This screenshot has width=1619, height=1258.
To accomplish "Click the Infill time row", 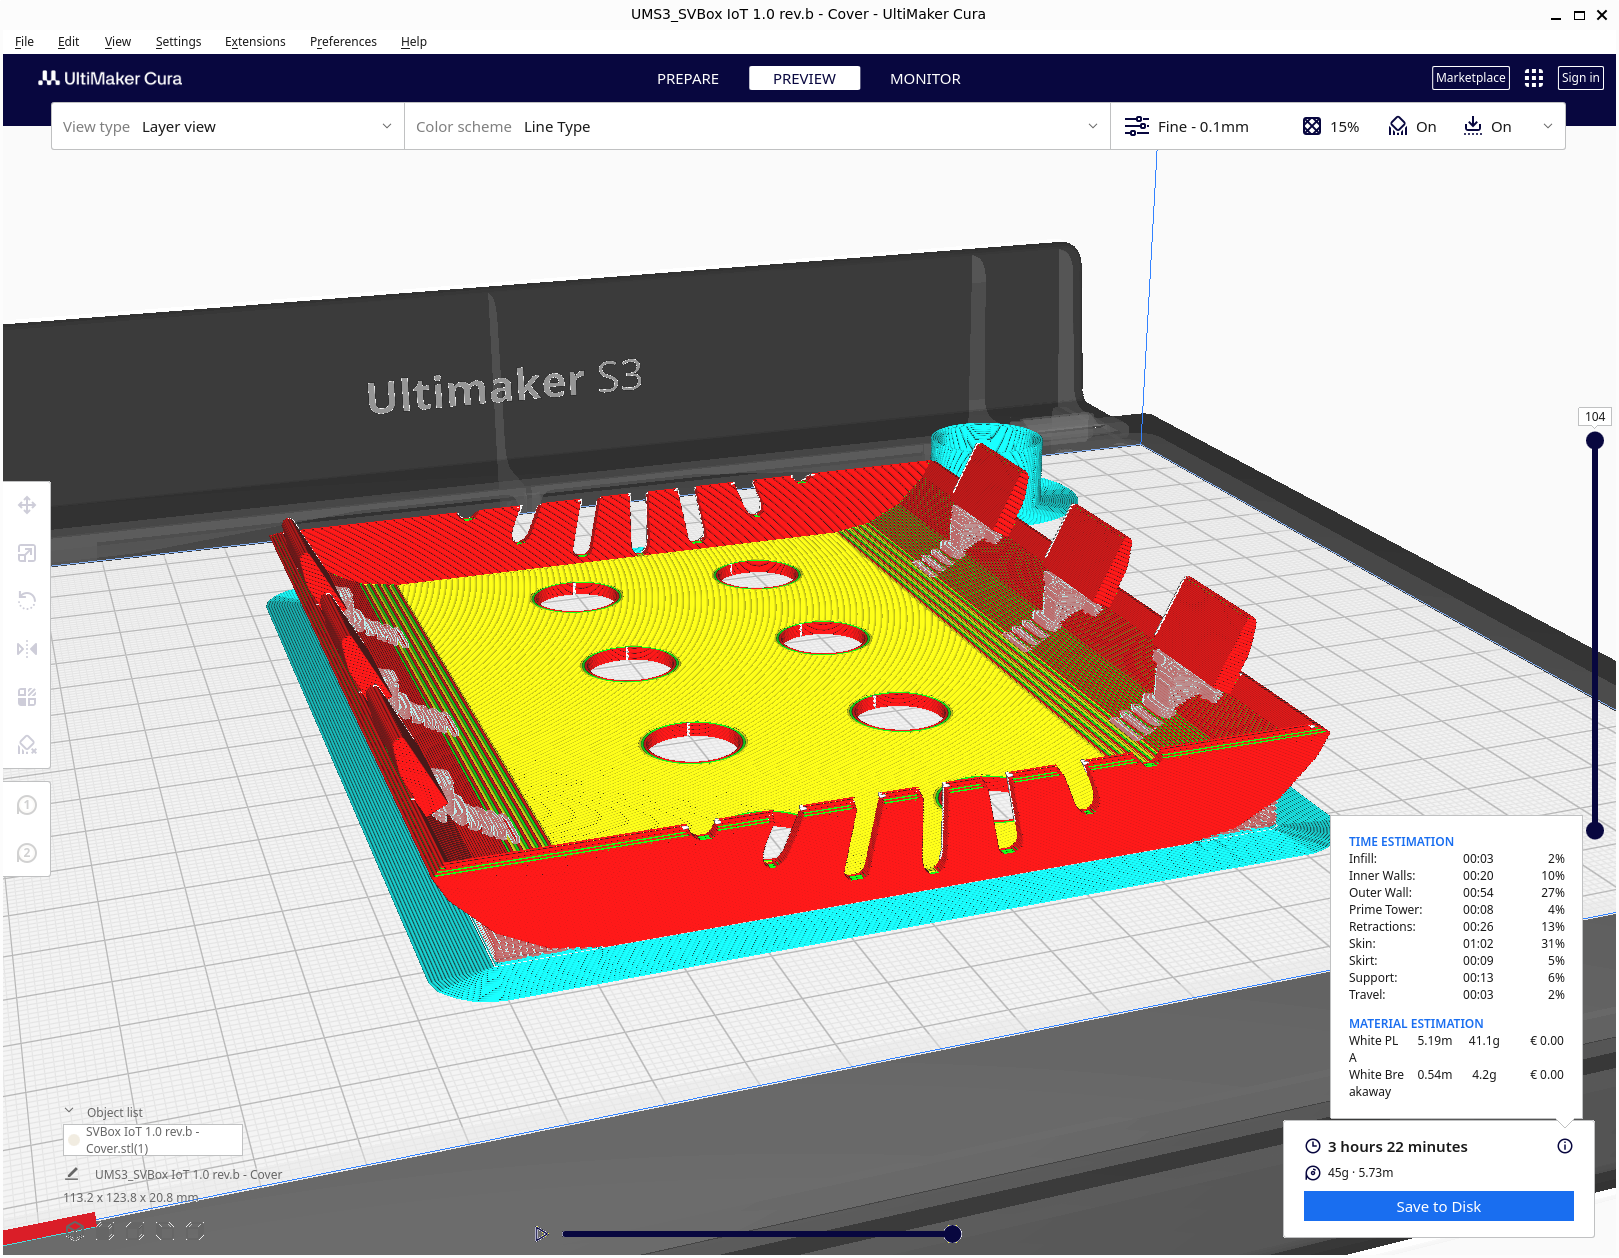I will (x=1456, y=859).
